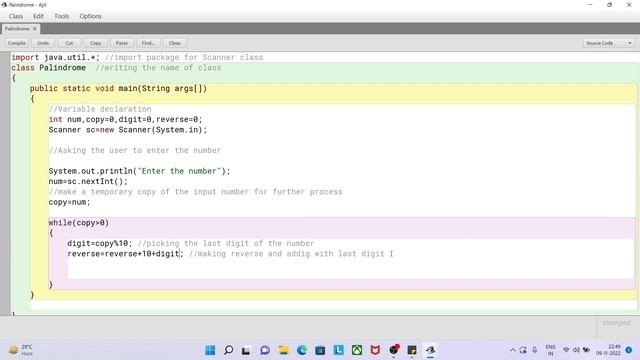Click the Find... button
640x360 pixels.
pos(148,43)
